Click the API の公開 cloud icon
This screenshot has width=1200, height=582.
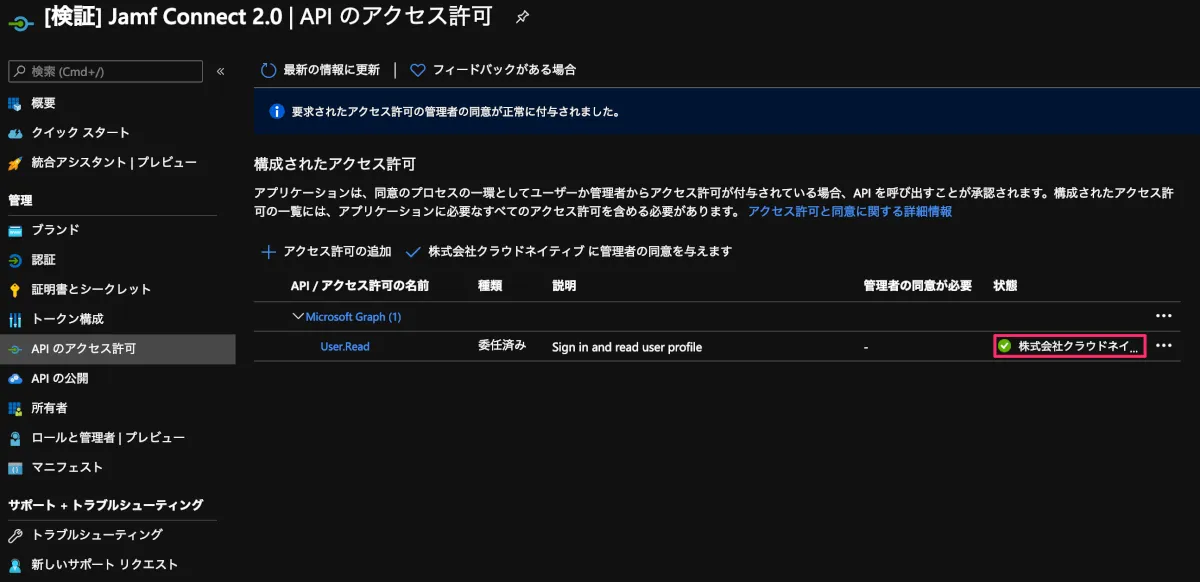pos(15,379)
